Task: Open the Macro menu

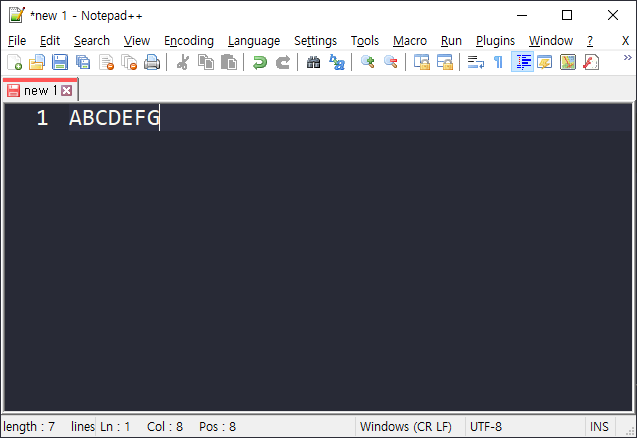Action: click(410, 41)
